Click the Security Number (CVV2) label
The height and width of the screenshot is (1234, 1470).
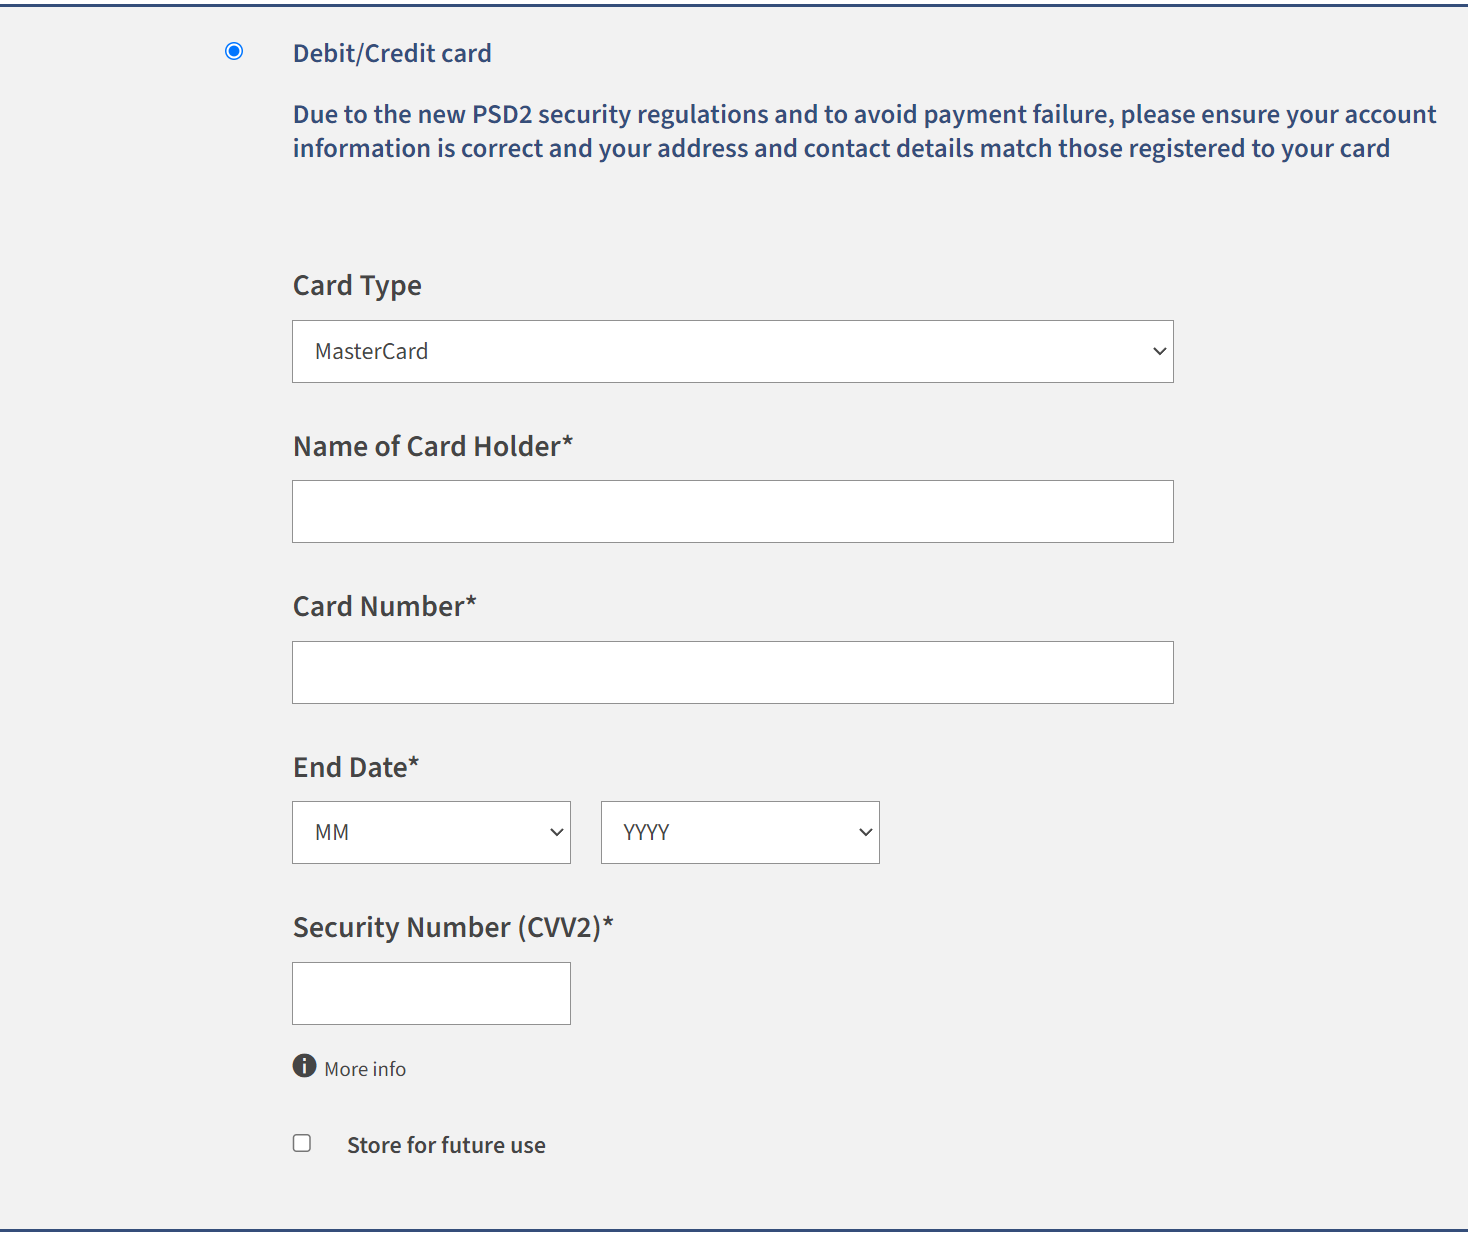pos(453,928)
